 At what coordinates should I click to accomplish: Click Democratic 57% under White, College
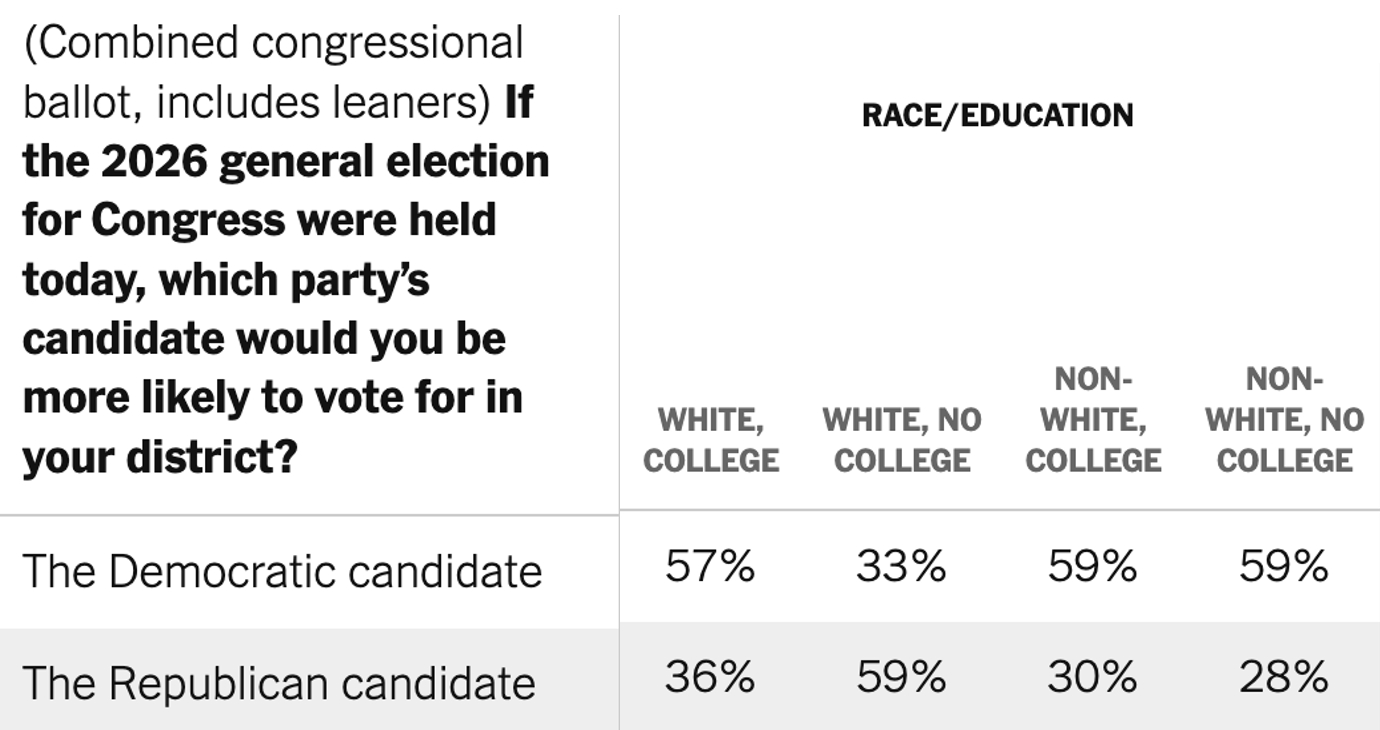(x=710, y=568)
